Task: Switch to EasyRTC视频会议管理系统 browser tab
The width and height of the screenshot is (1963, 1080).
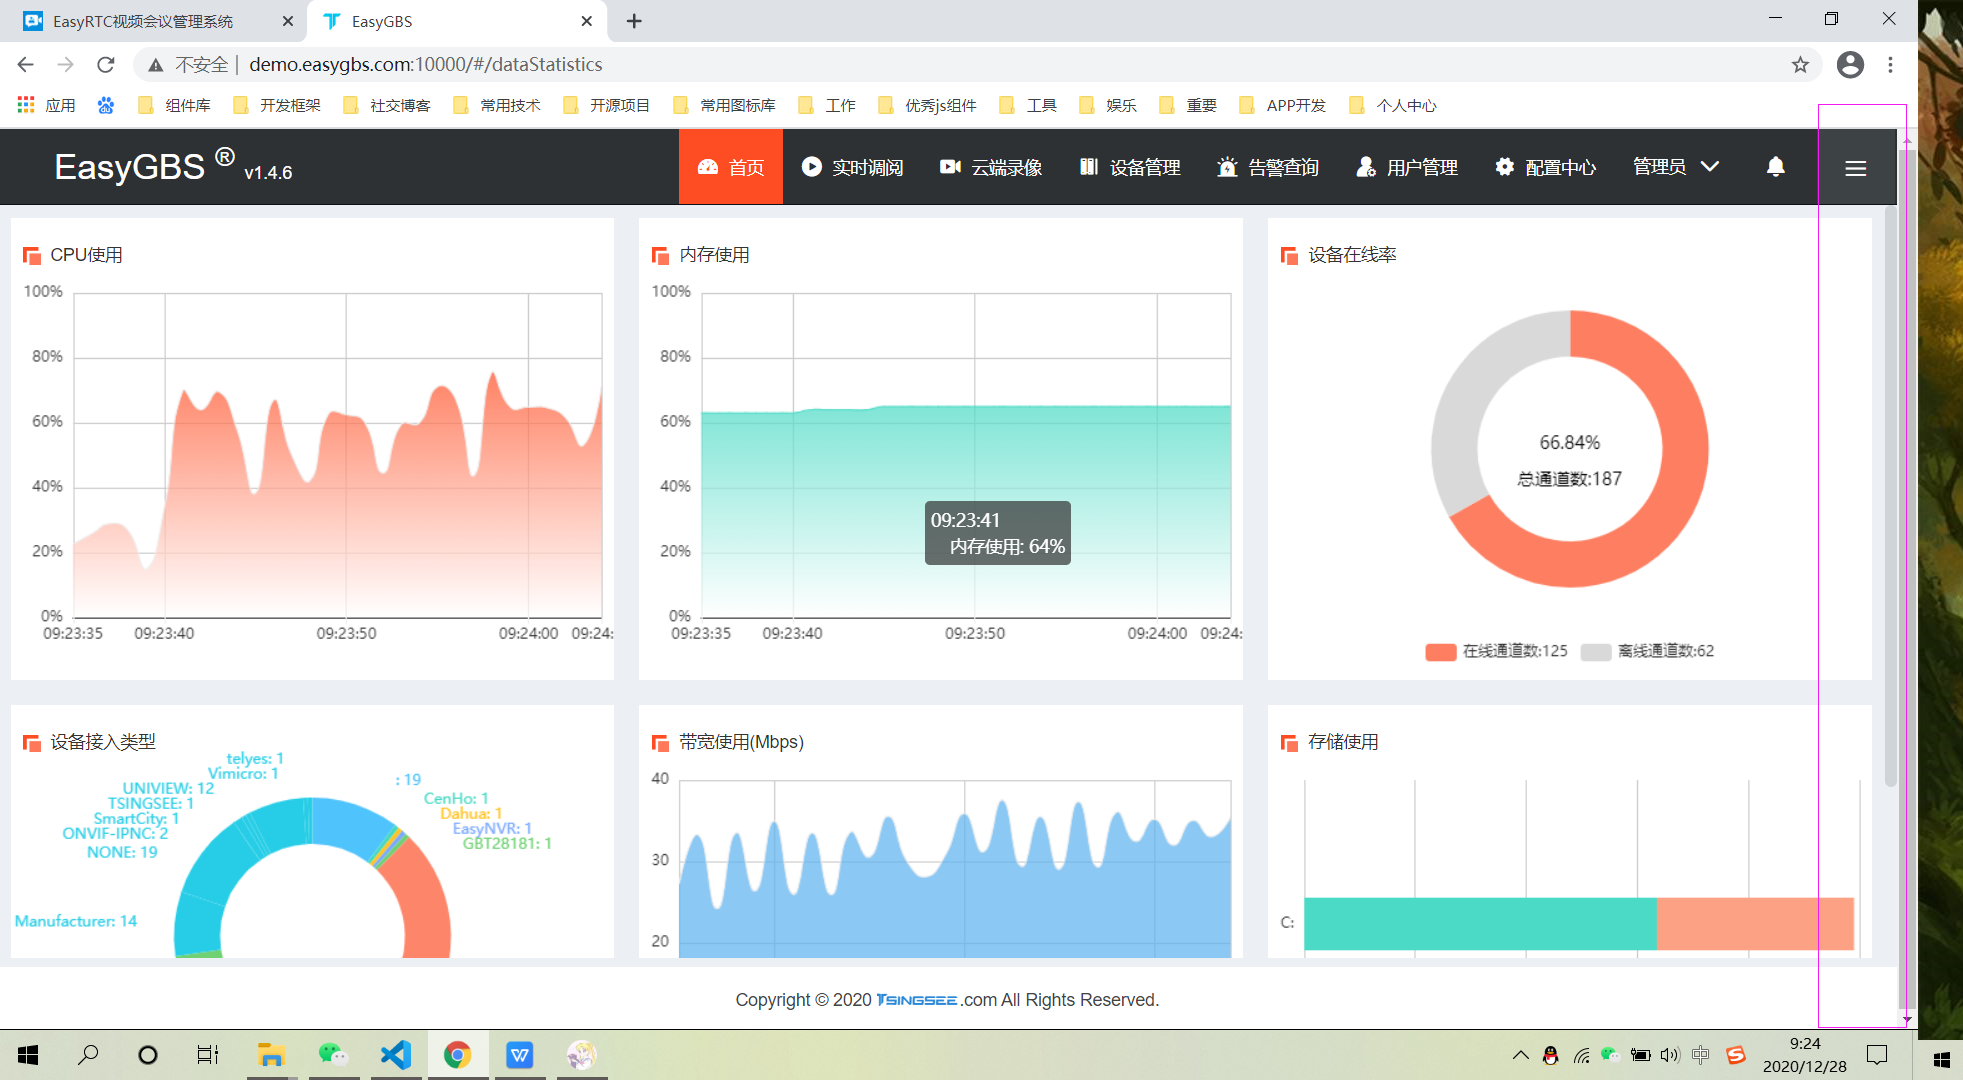Action: pos(143,21)
